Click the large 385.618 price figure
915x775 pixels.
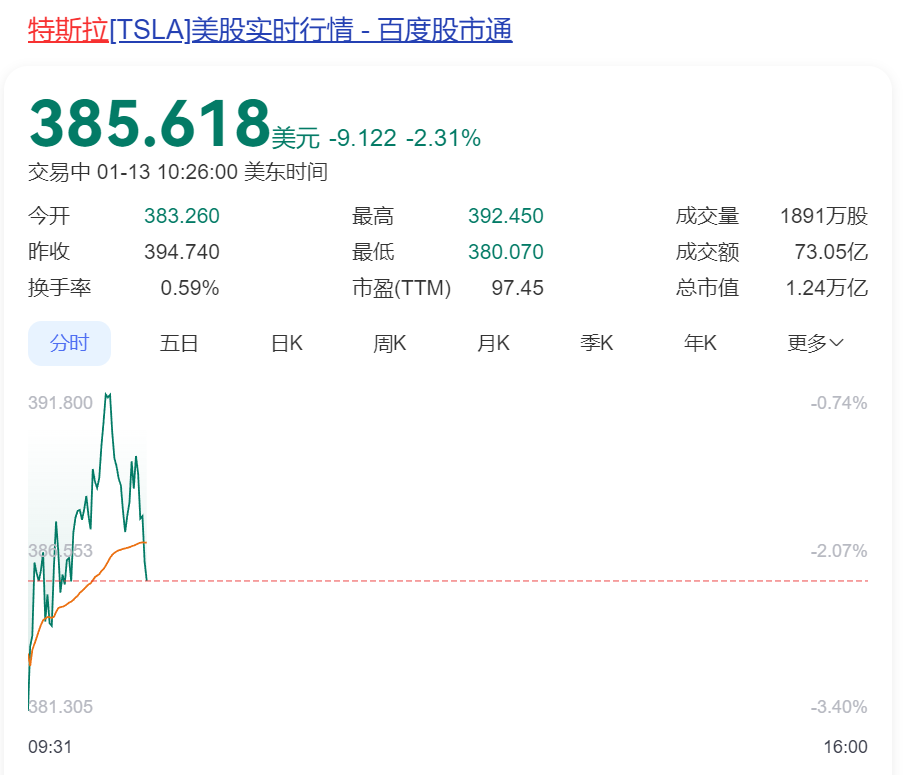click(x=150, y=124)
